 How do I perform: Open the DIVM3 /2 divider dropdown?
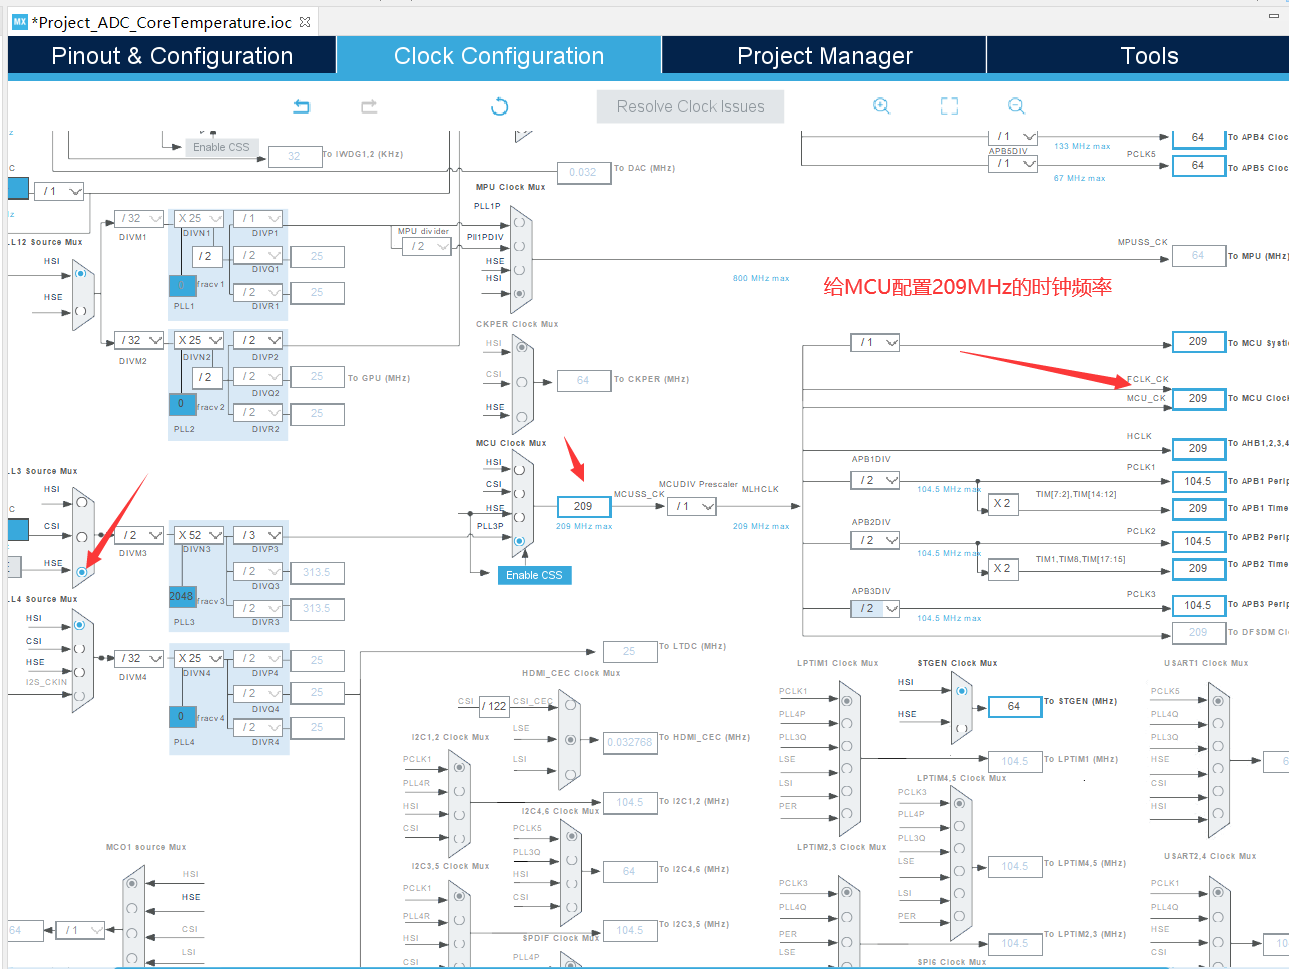(x=139, y=535)
